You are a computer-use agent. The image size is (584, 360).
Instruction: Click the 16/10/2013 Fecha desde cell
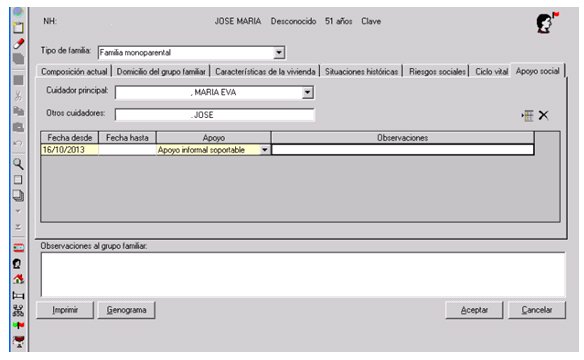click(69, 150)
